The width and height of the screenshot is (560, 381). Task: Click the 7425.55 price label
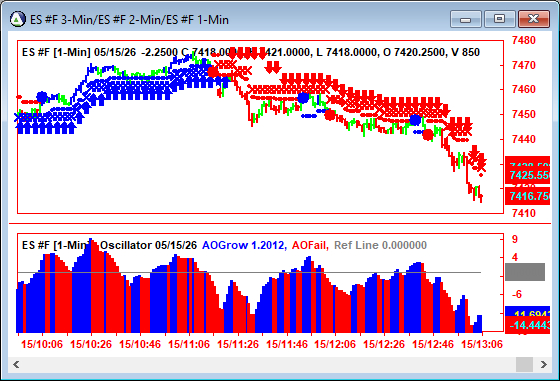point(528,175)
